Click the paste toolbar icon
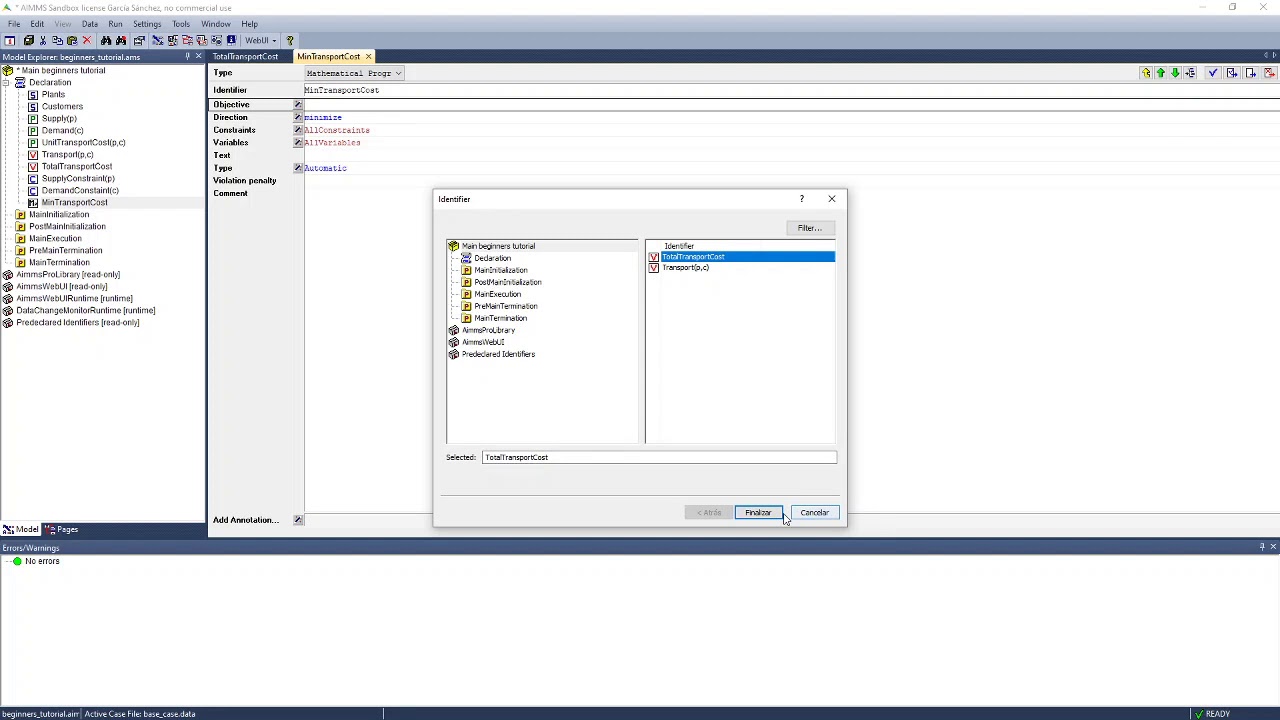The width and height of the screenshot is (1280, 720). point(72,41)
